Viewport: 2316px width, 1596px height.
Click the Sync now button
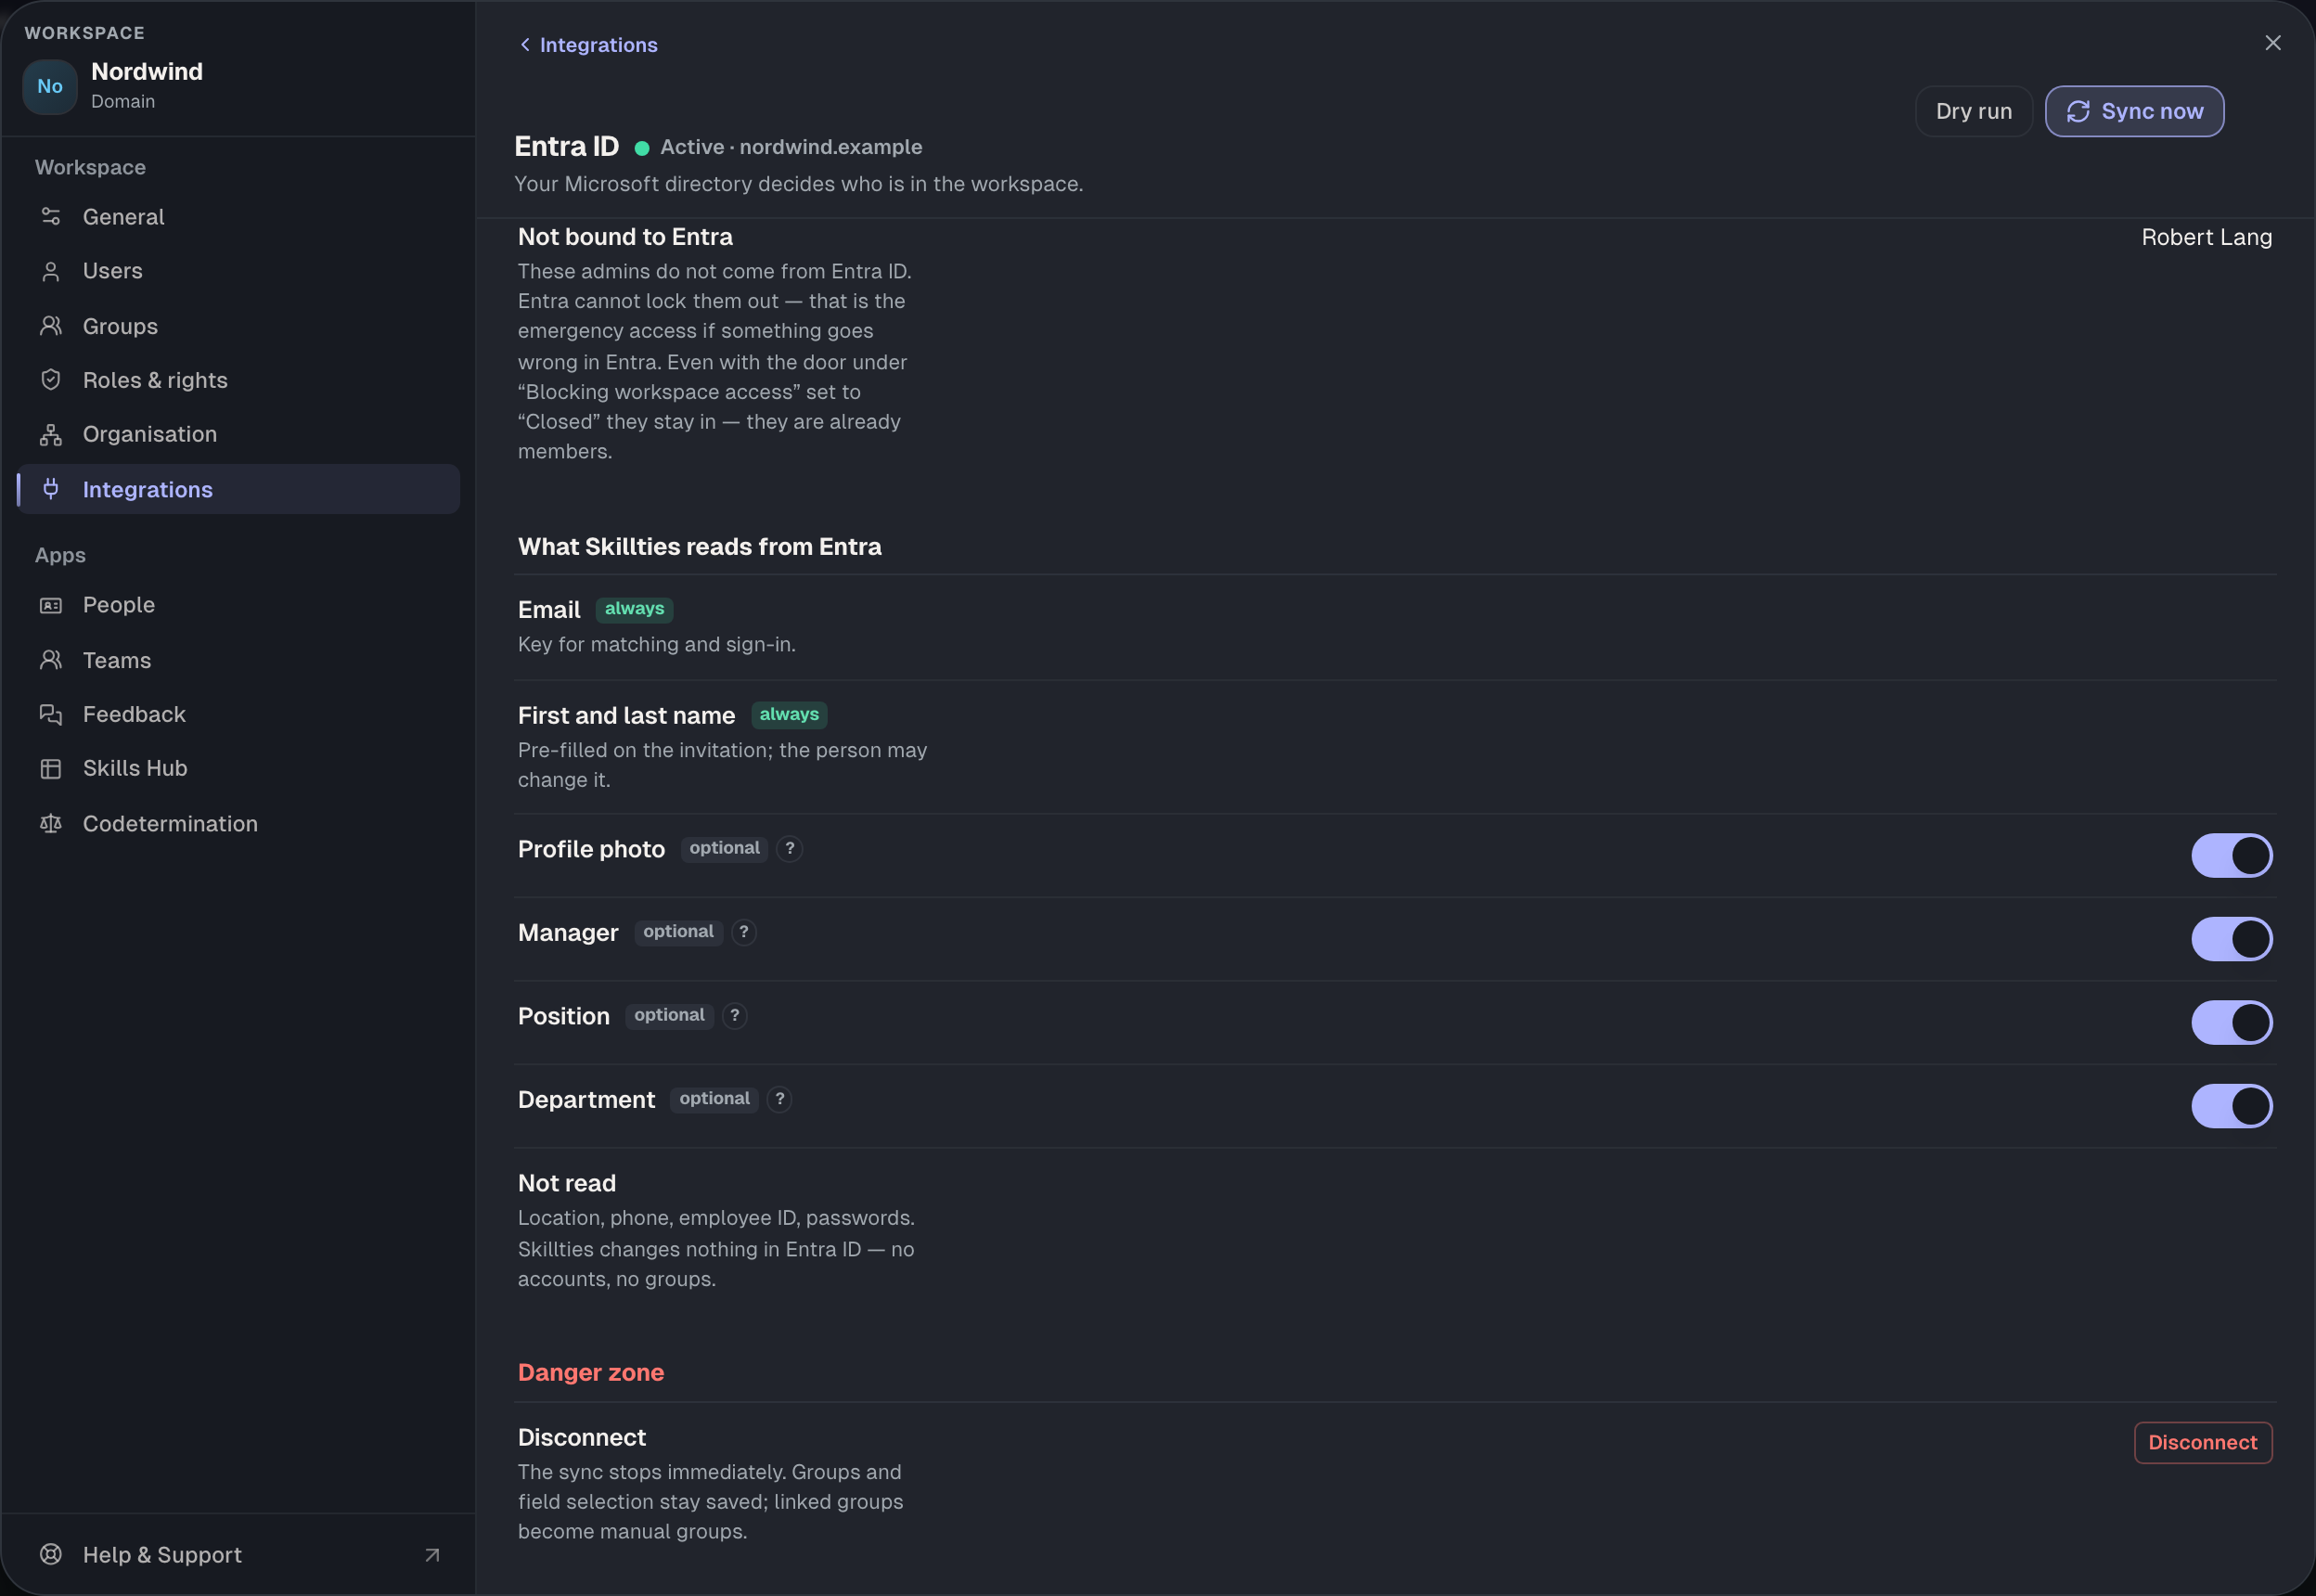[x=2134, y=111]
